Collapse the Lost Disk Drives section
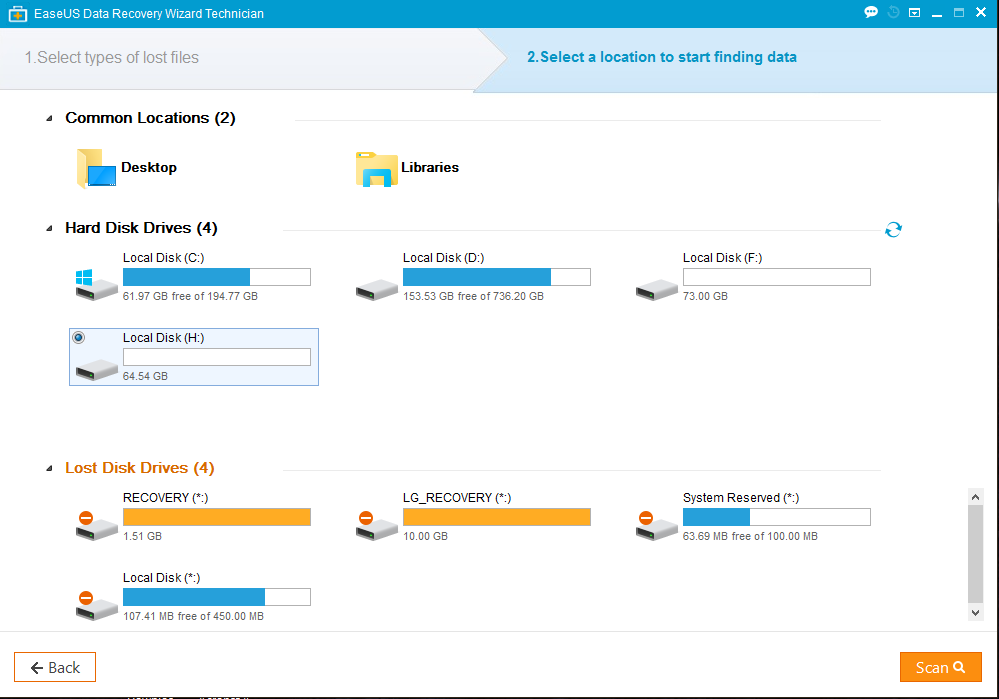 point(49,468)
